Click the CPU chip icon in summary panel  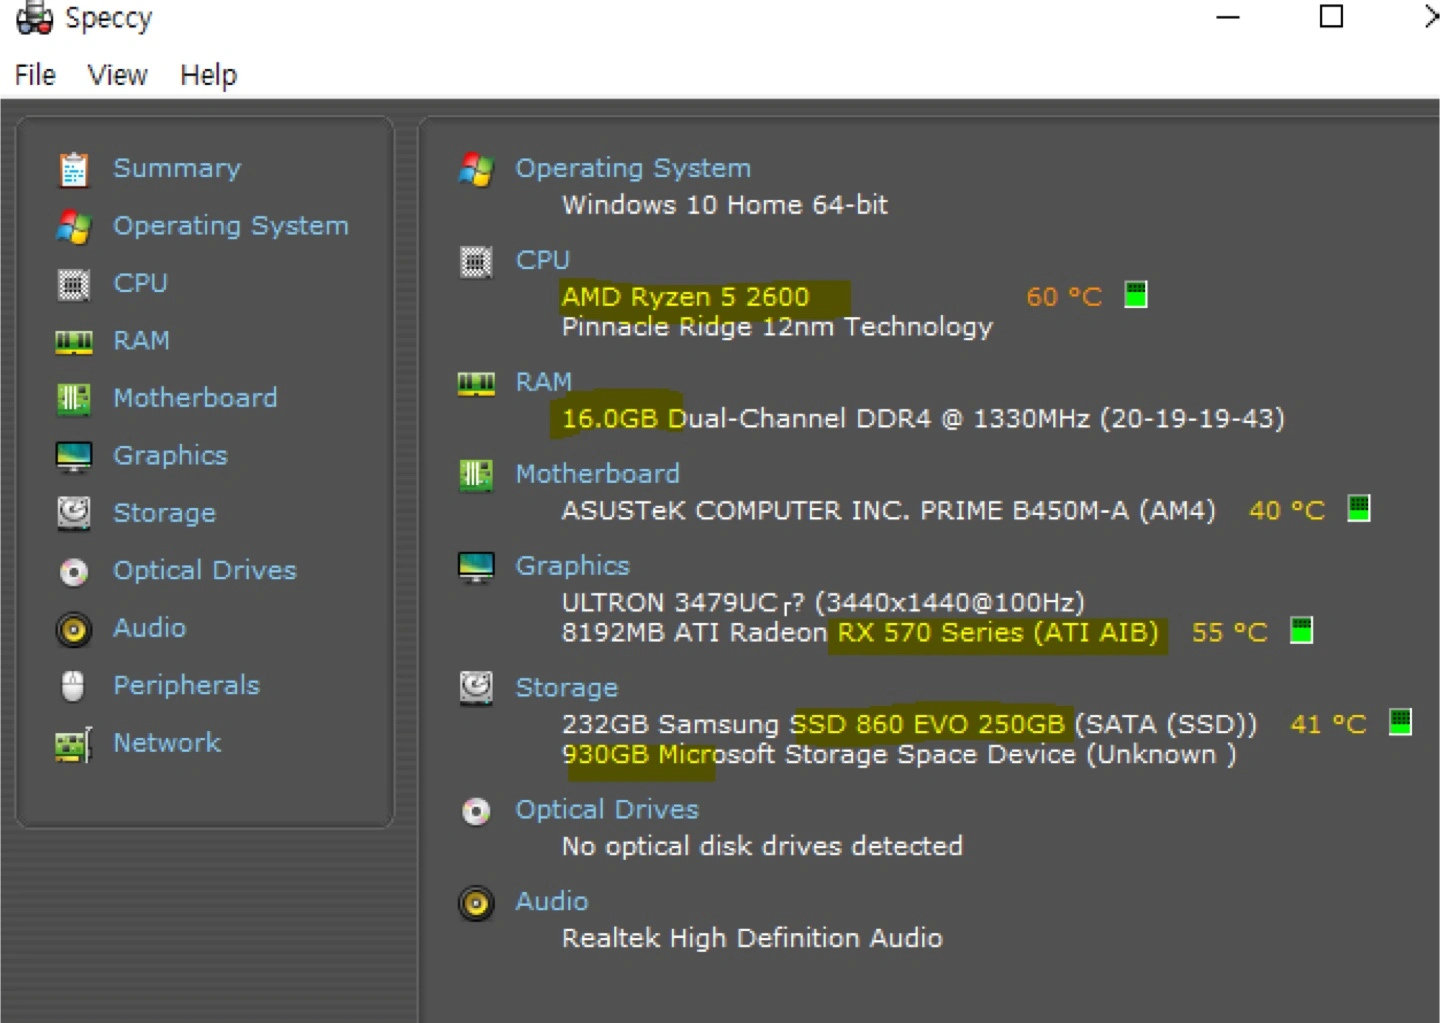pos(476,262)
